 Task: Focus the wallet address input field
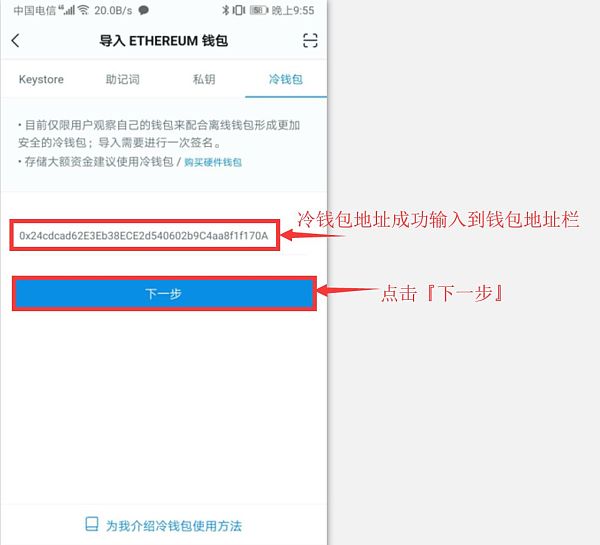pos(145,235)
